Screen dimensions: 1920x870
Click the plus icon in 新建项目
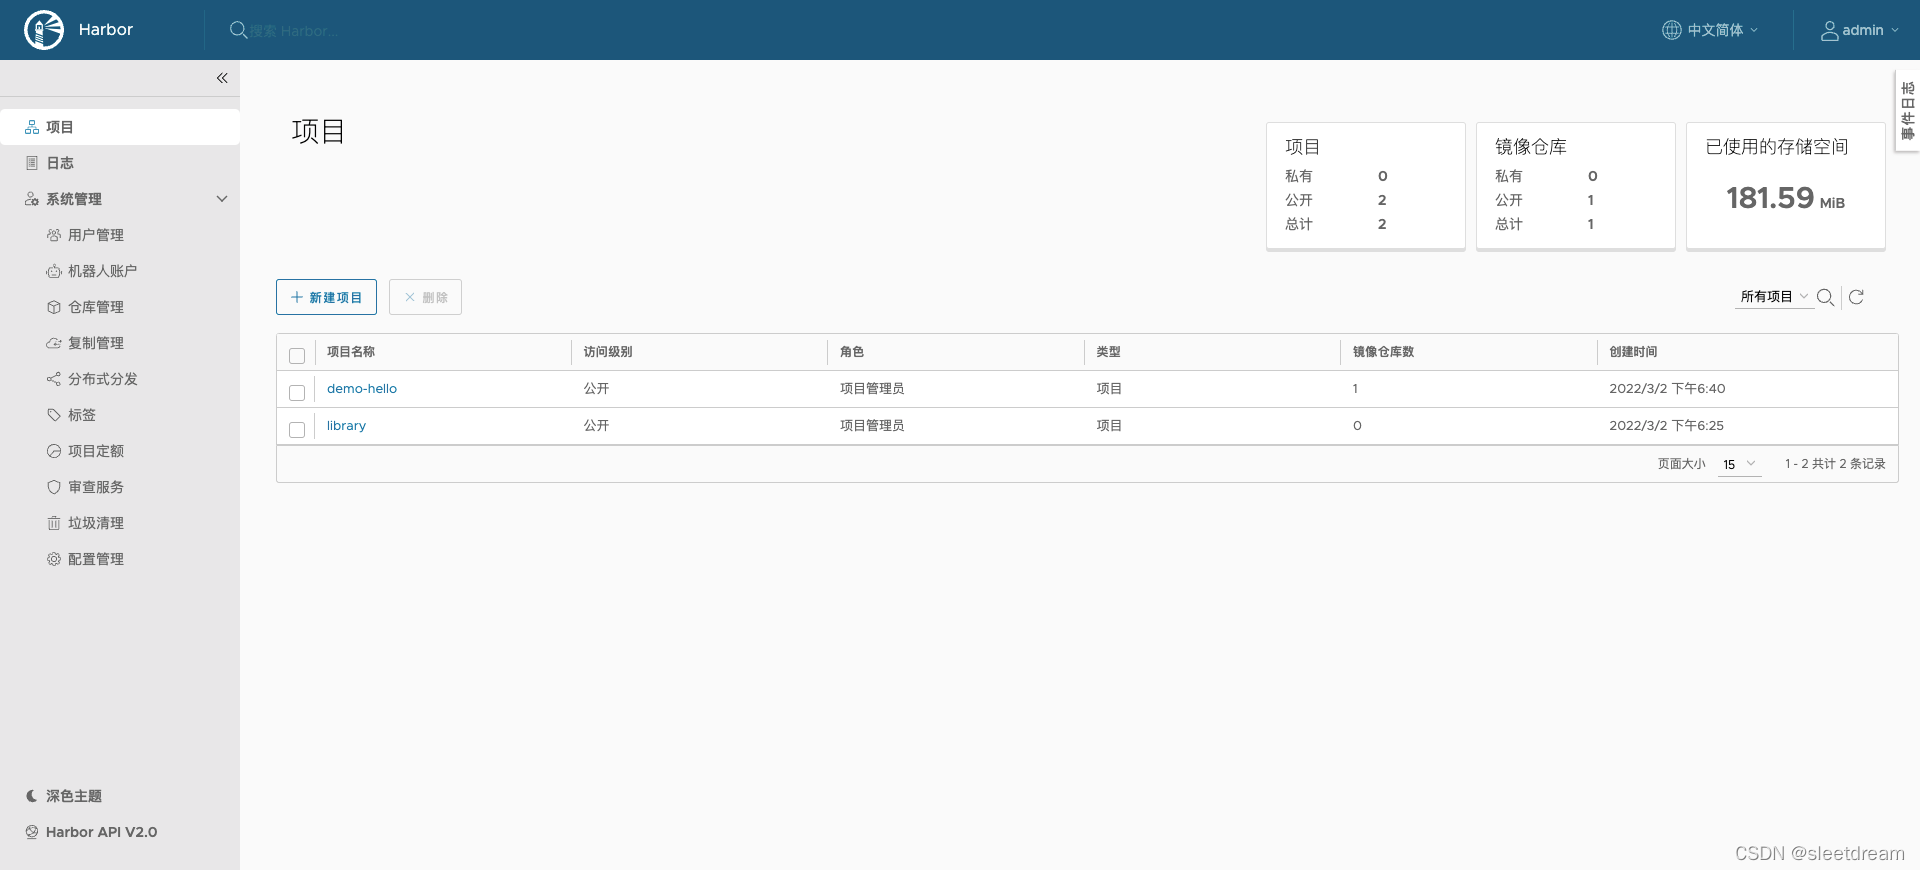click(x=297, y=297)
